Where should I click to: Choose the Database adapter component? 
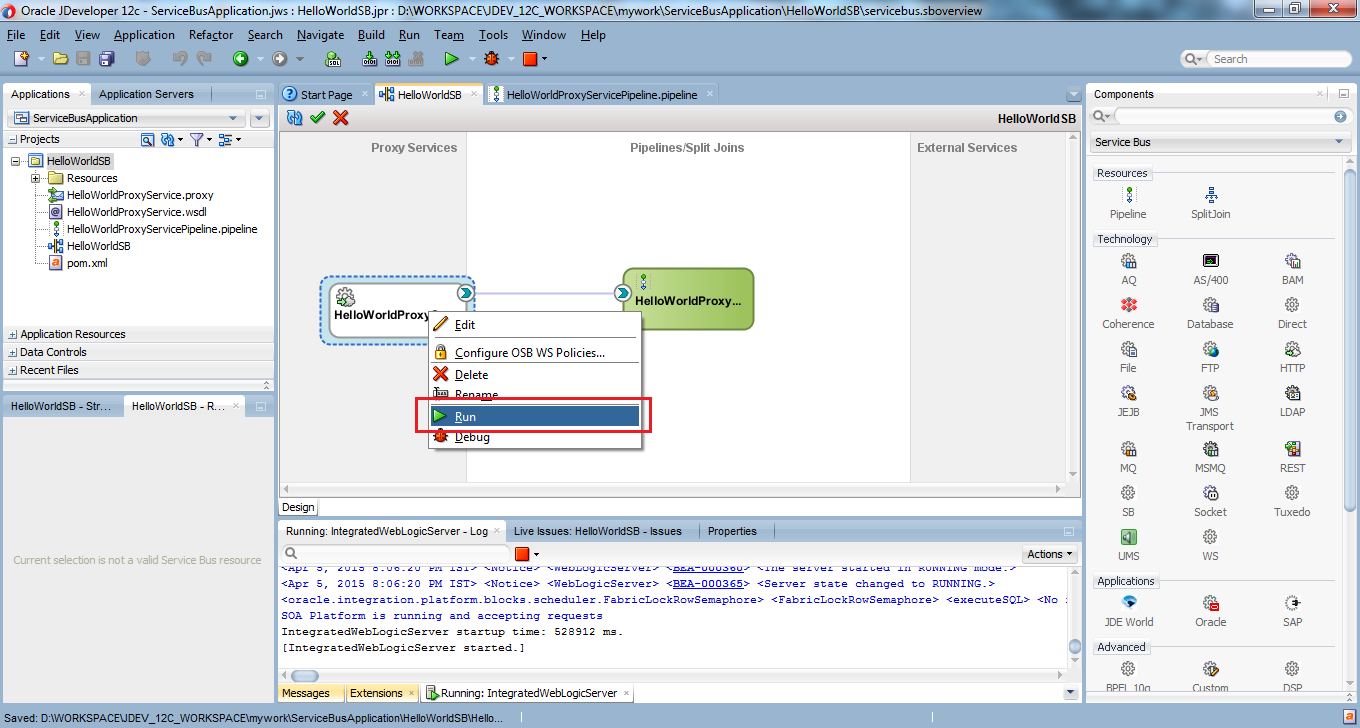click(1210, 313)
